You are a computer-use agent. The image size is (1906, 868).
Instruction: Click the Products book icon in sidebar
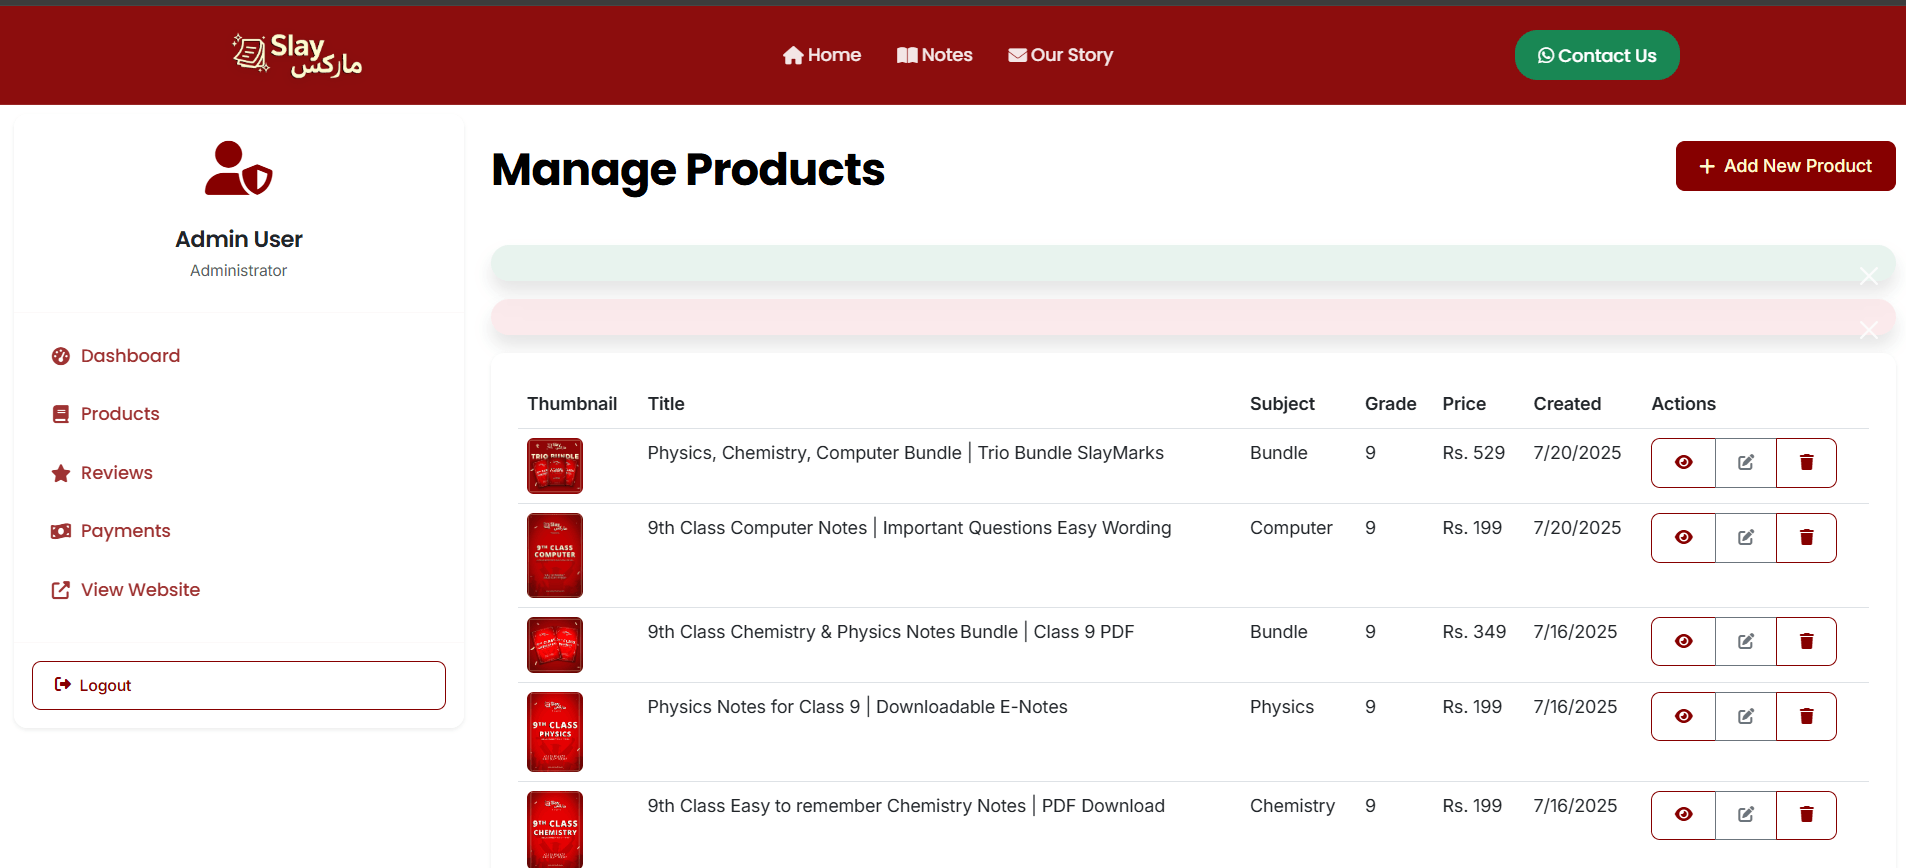pyautogui.click(x=61, y=414)
